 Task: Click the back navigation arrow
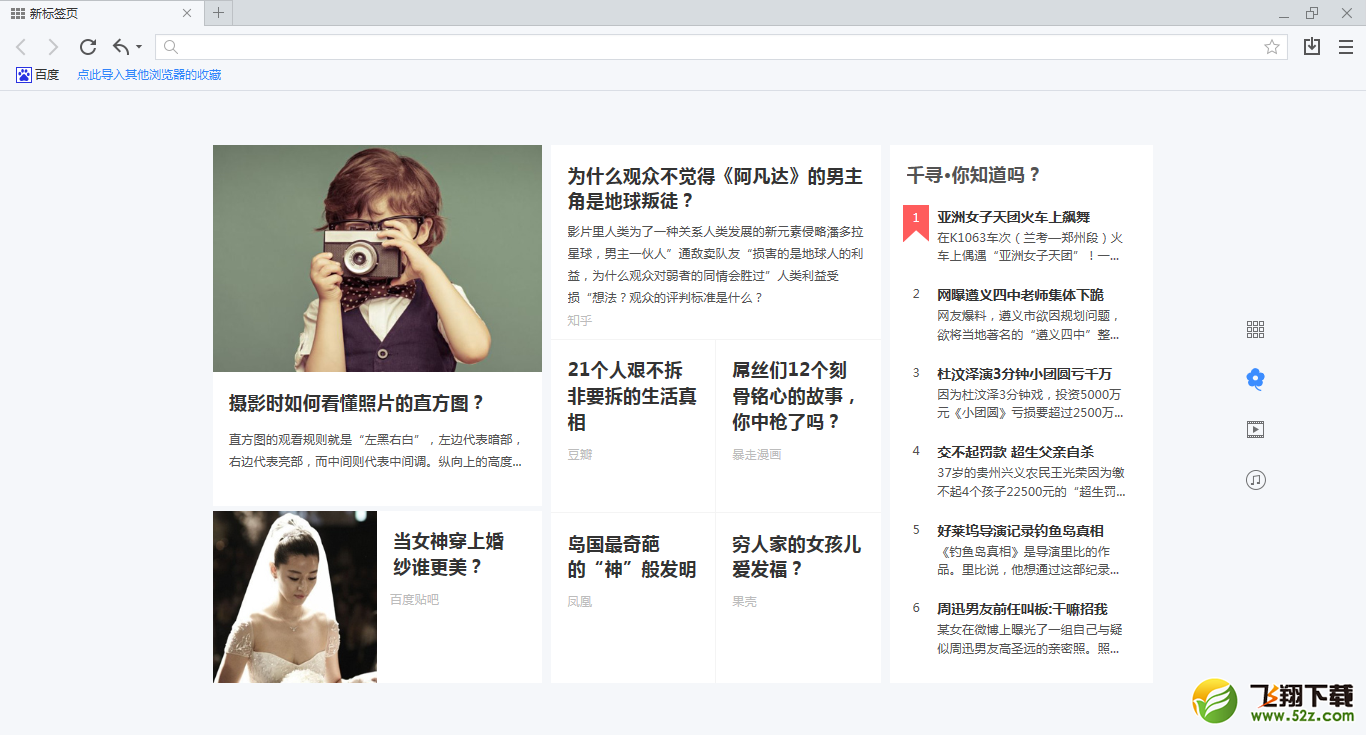(x=21, y=47)
